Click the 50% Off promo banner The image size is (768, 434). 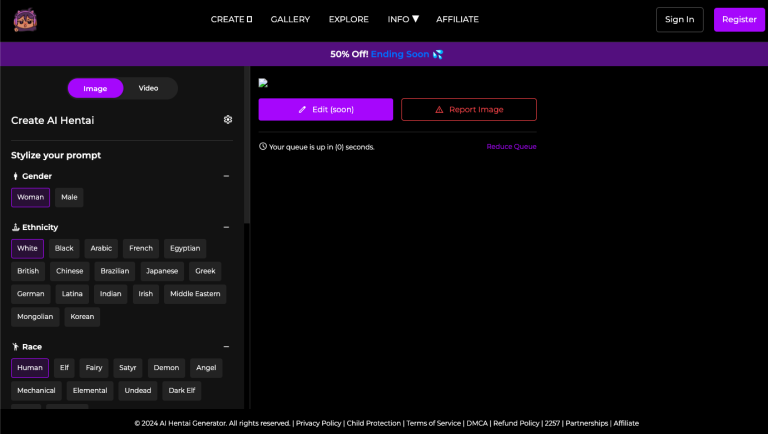click(x=384, y=54)
